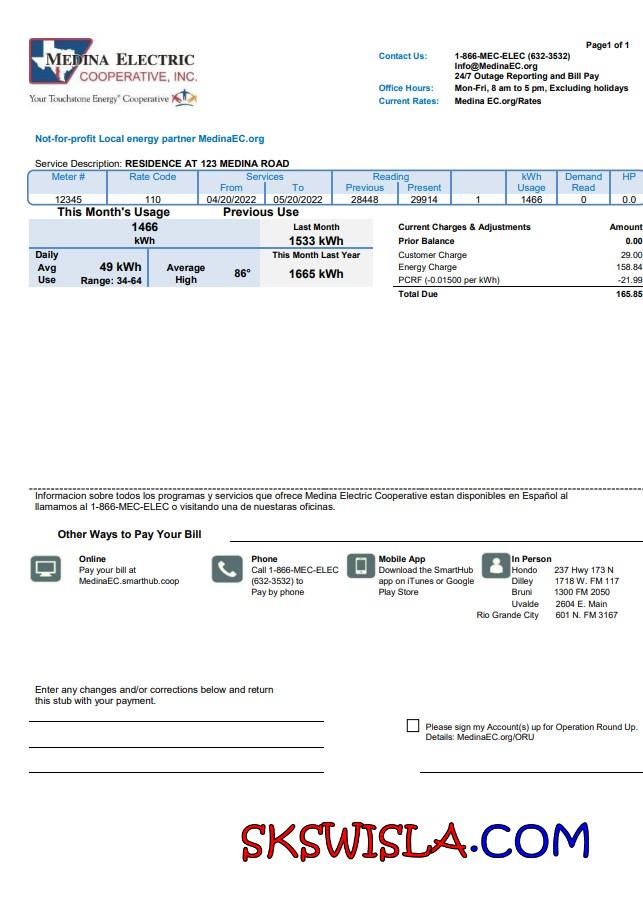This screenshot has width=643, height=915.
Task: Click the Mobile App smartphone icon
Action: pos(361,567)
